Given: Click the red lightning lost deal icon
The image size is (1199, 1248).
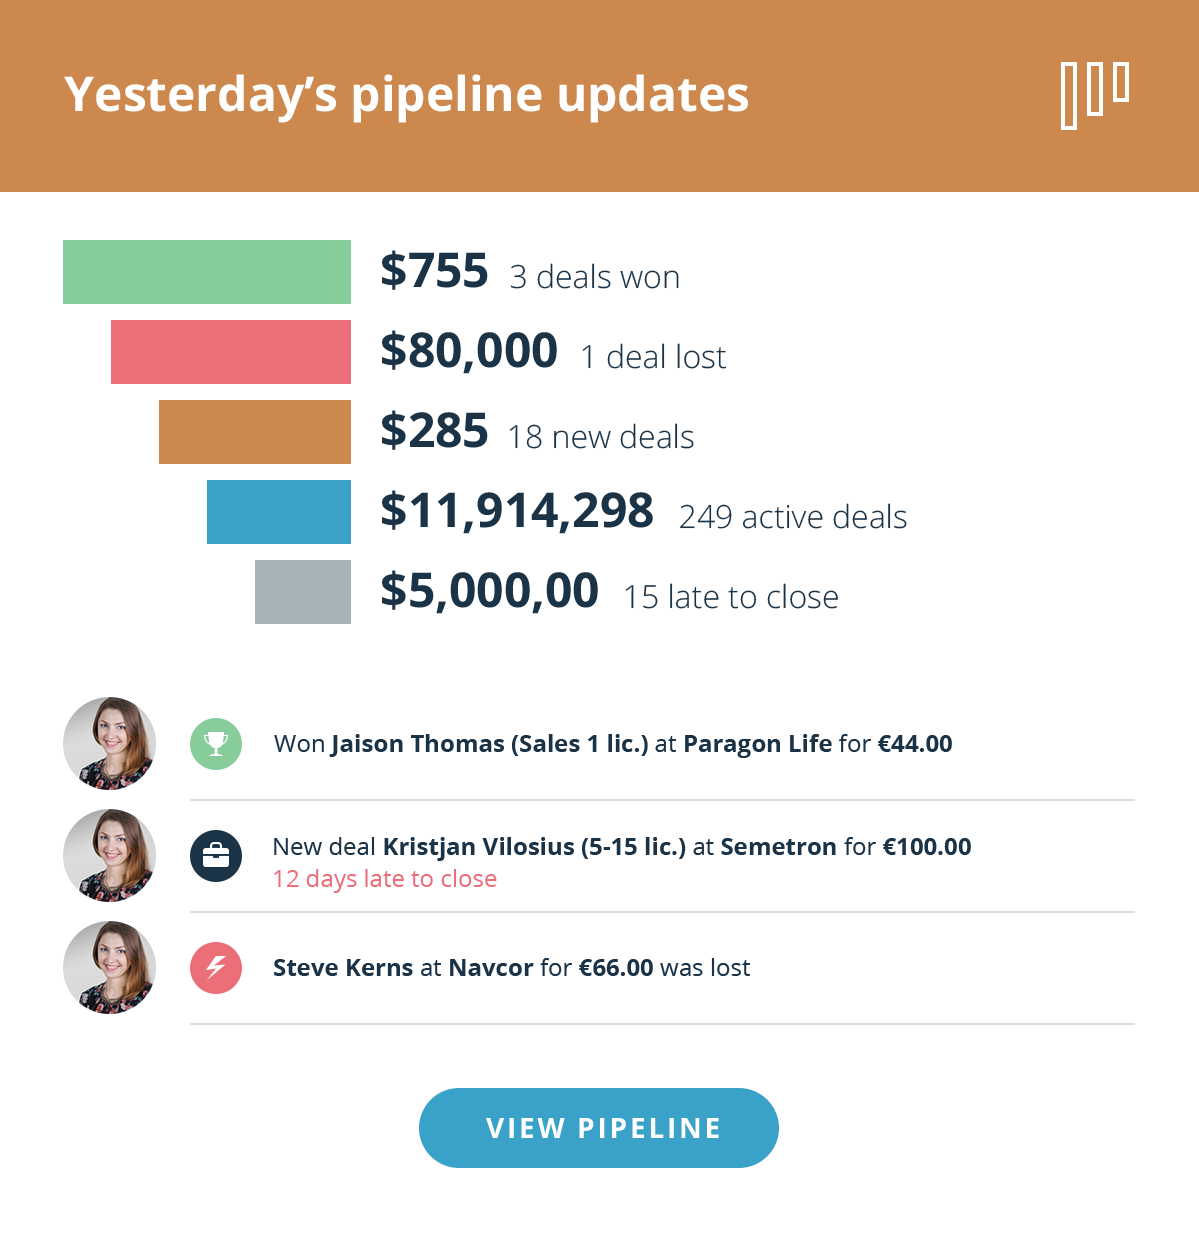Looking at the screenshot, I should (x=216, y=968).
